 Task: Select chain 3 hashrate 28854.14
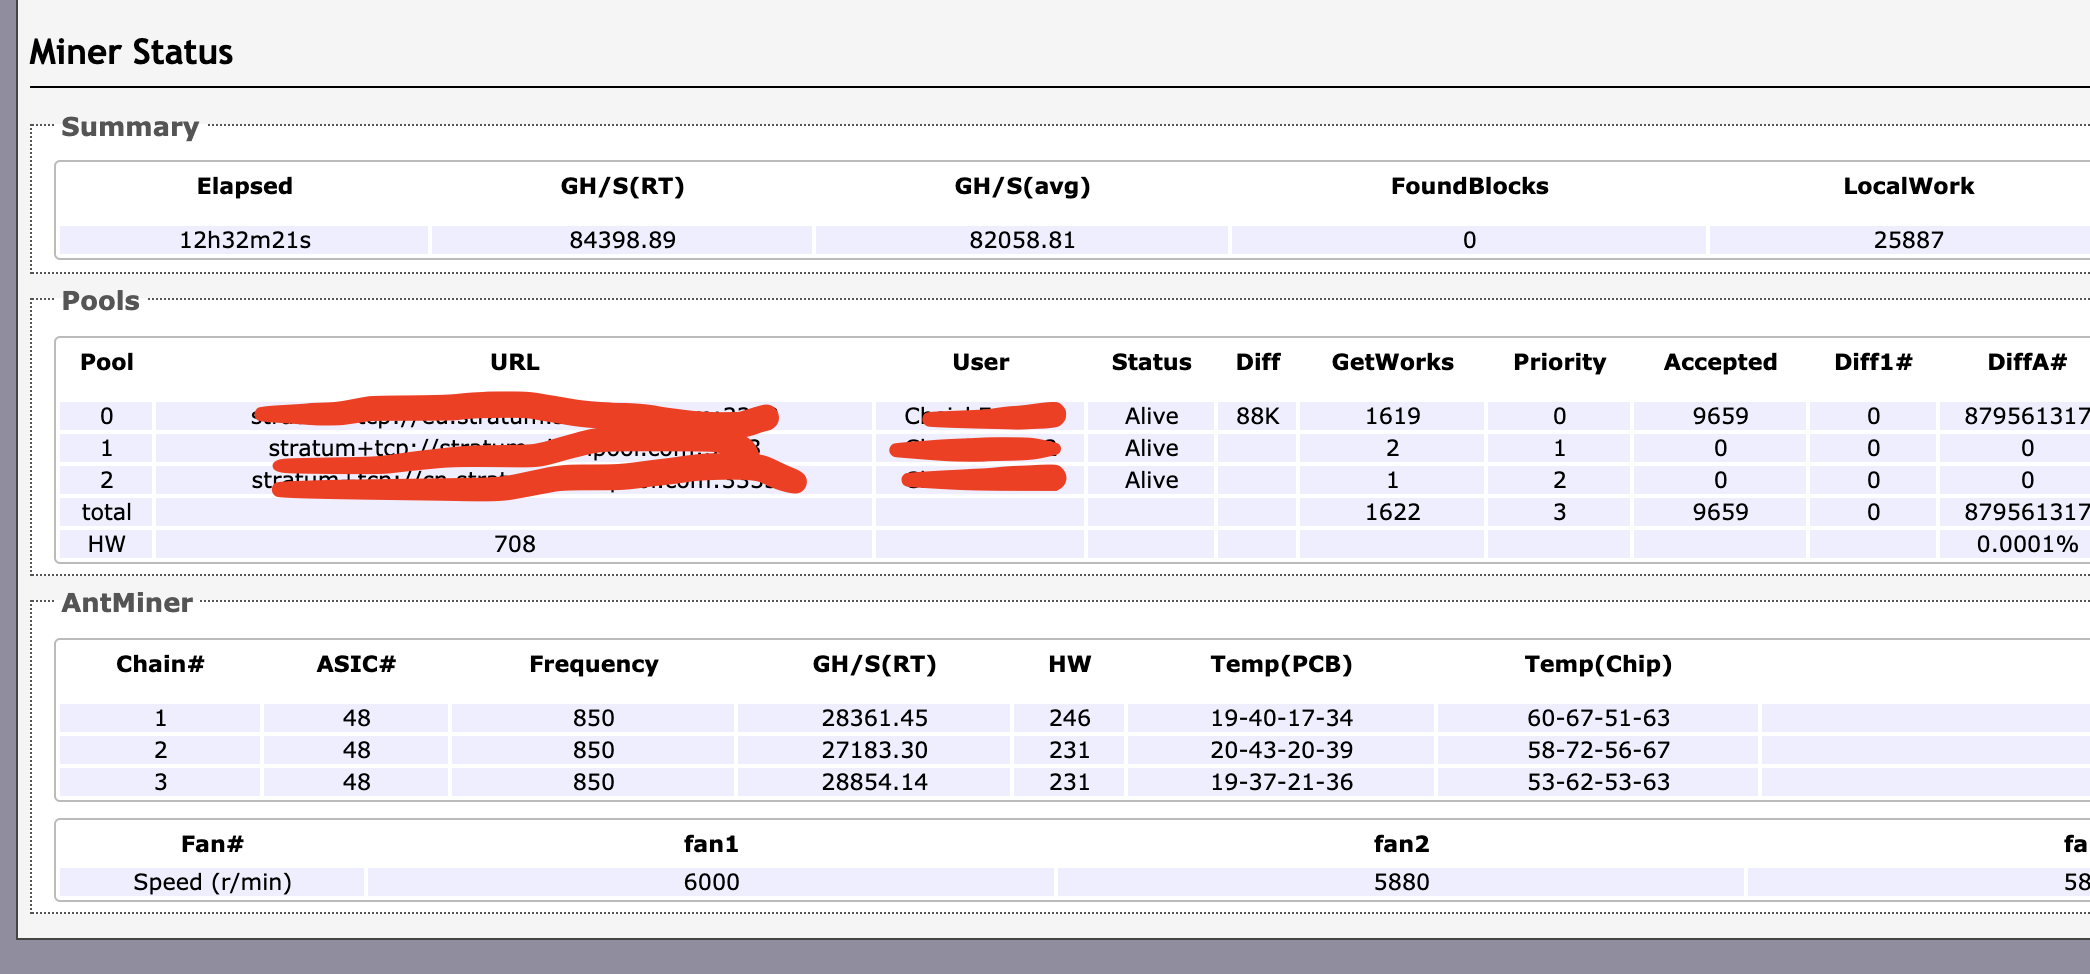(874, 782)
